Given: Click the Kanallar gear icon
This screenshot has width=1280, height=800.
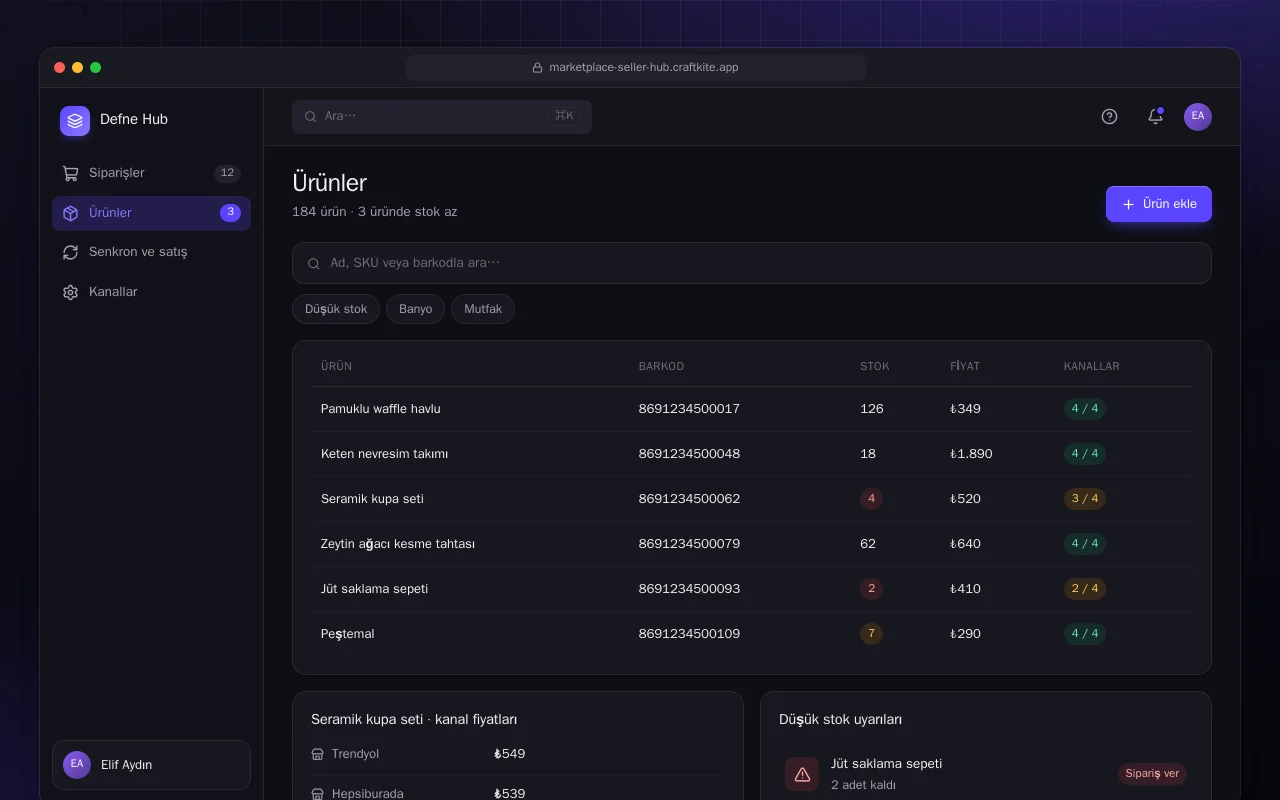Looking at the screenshot, I should click(70, 292).
